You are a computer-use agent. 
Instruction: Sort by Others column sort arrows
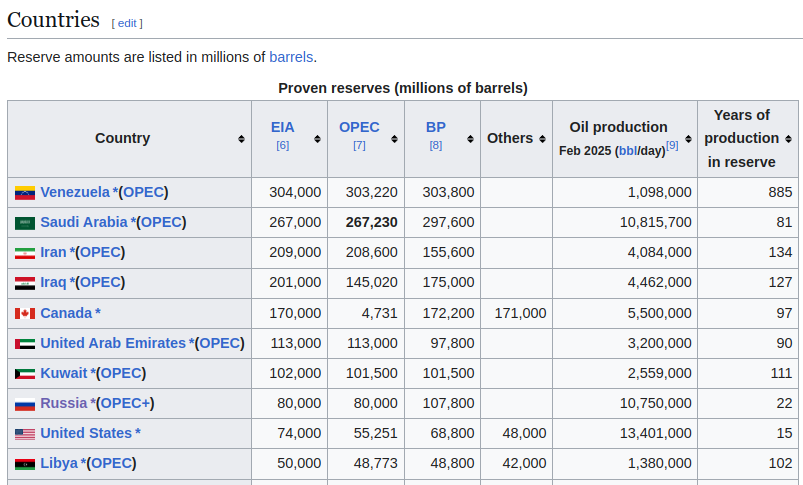point(542,139)
